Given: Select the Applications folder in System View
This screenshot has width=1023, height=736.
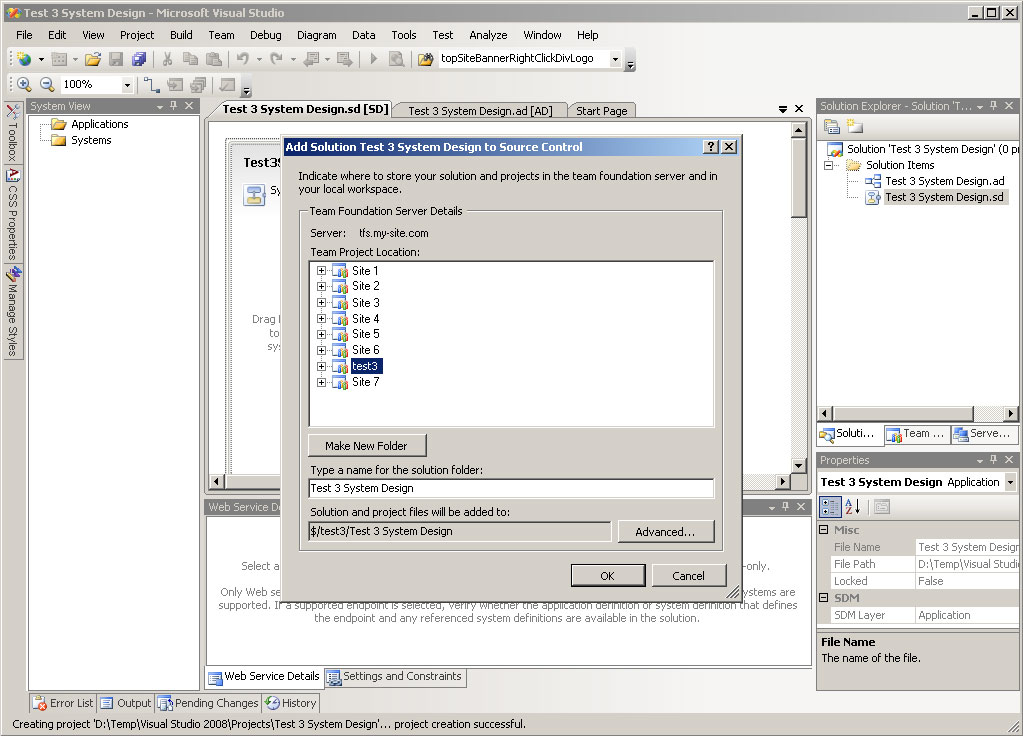Looking at the screenshot, I should (x=99, y=124).
